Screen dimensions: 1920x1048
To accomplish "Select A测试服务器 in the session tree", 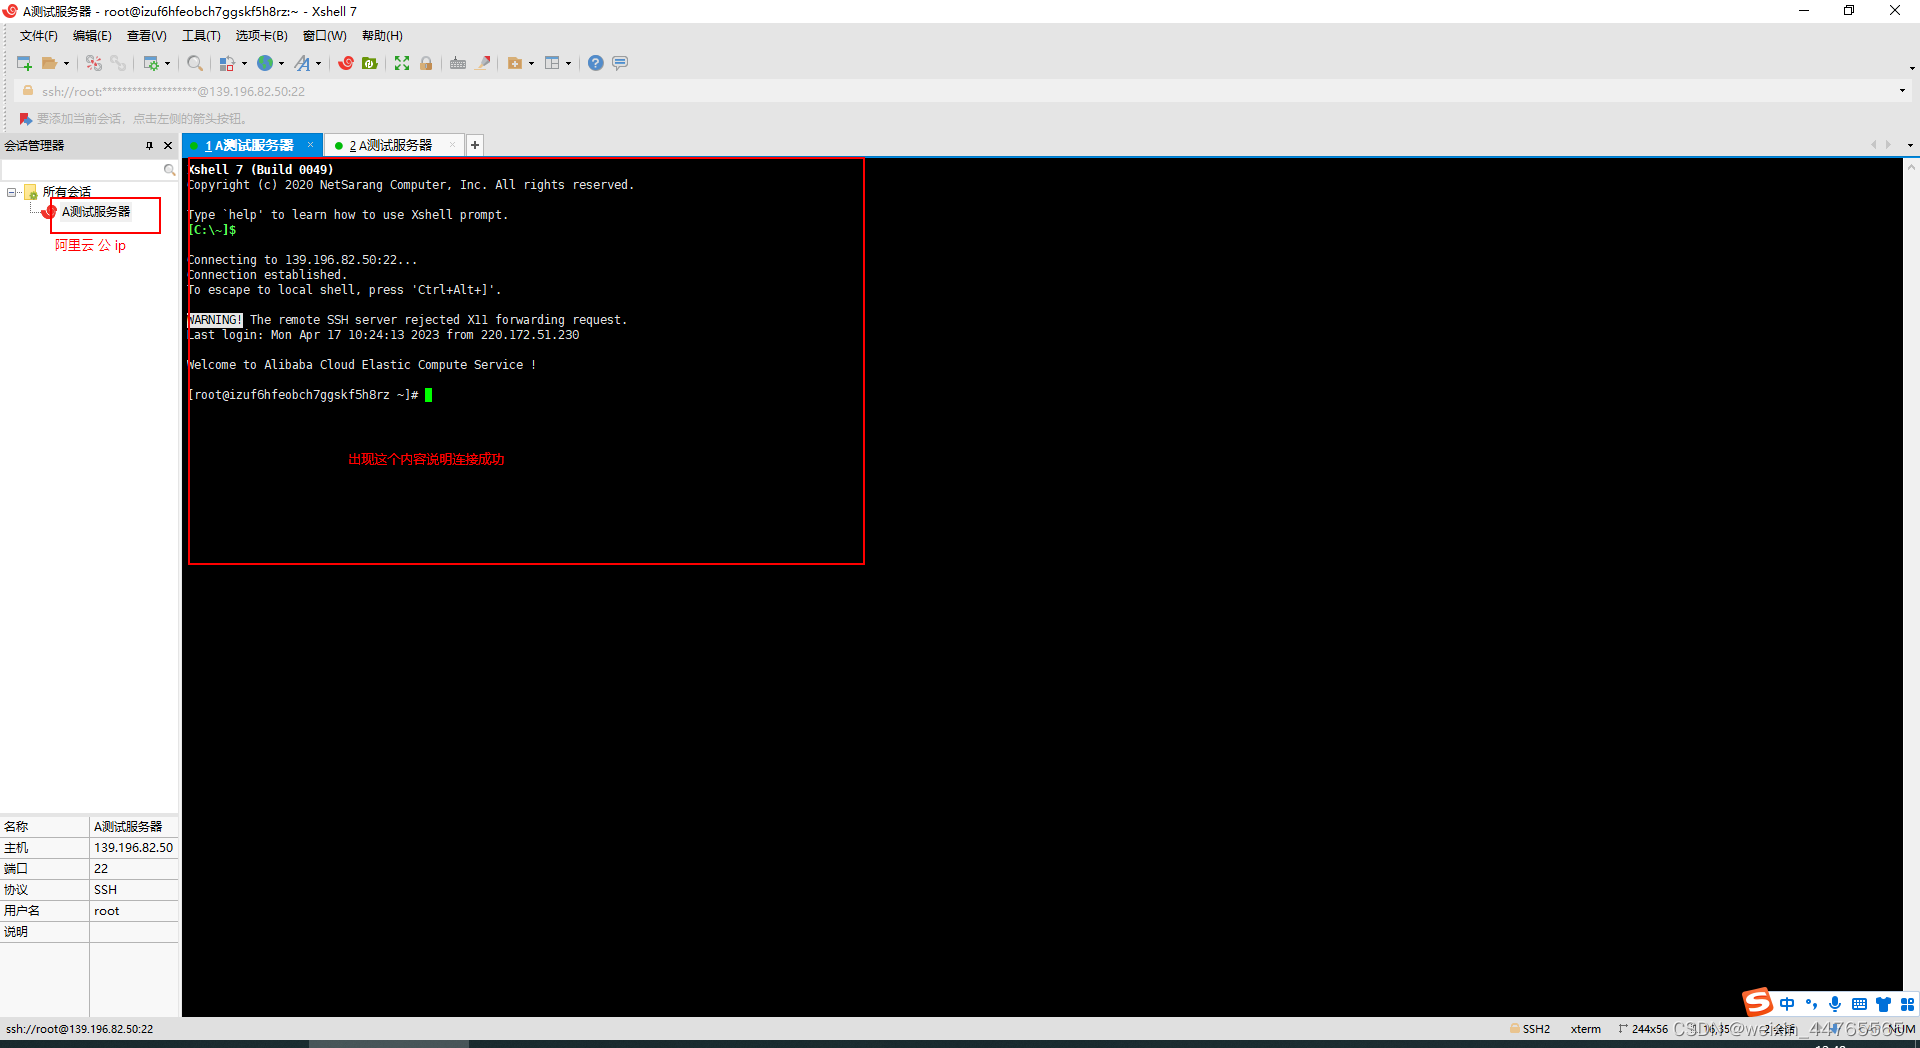I will coord(96,212).
